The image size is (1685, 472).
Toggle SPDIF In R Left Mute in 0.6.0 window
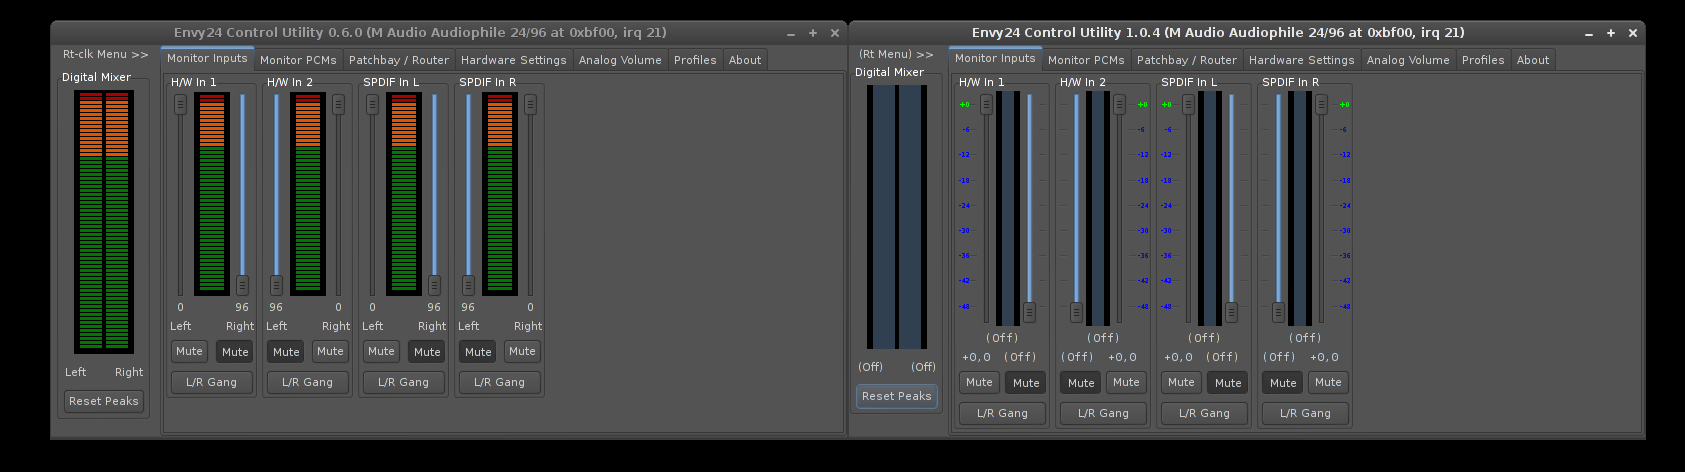[x=478, y=351]
